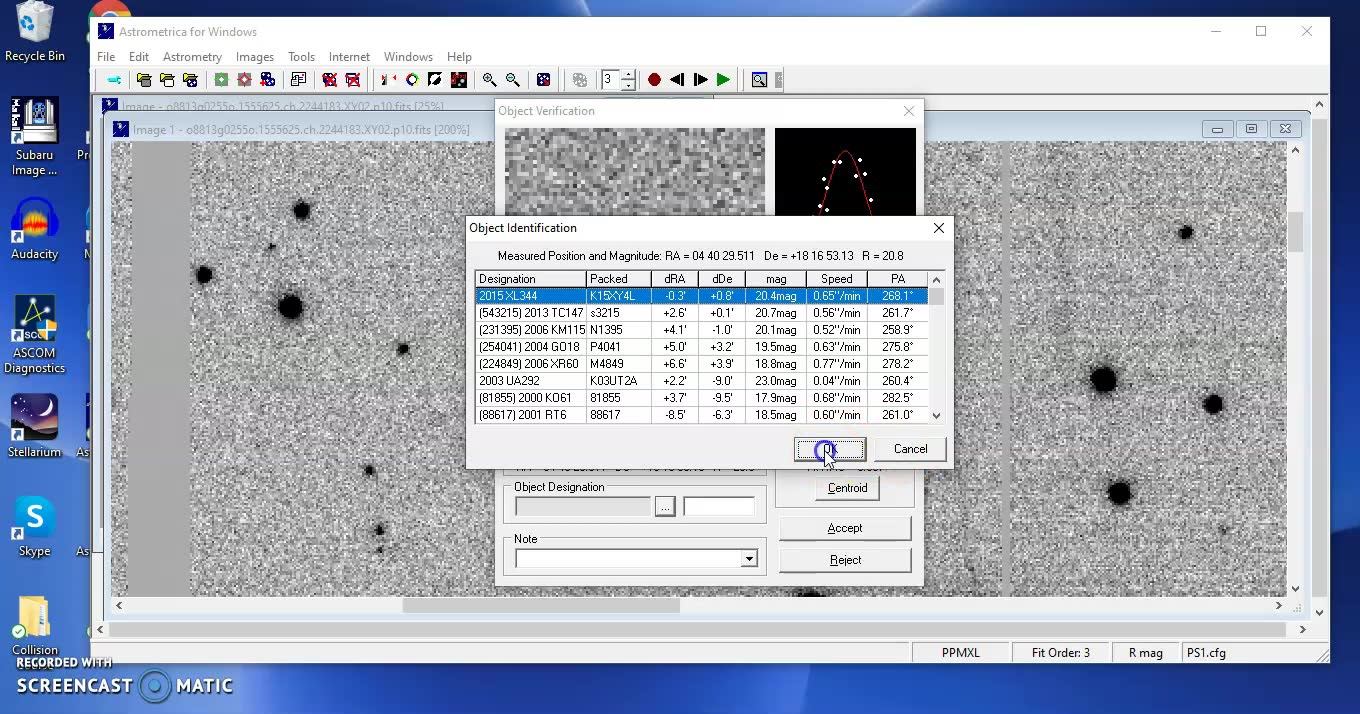Select the (81855) 2000 KO61 row
The width and height of the screenshot is (1360, 714).
[702, 398]
